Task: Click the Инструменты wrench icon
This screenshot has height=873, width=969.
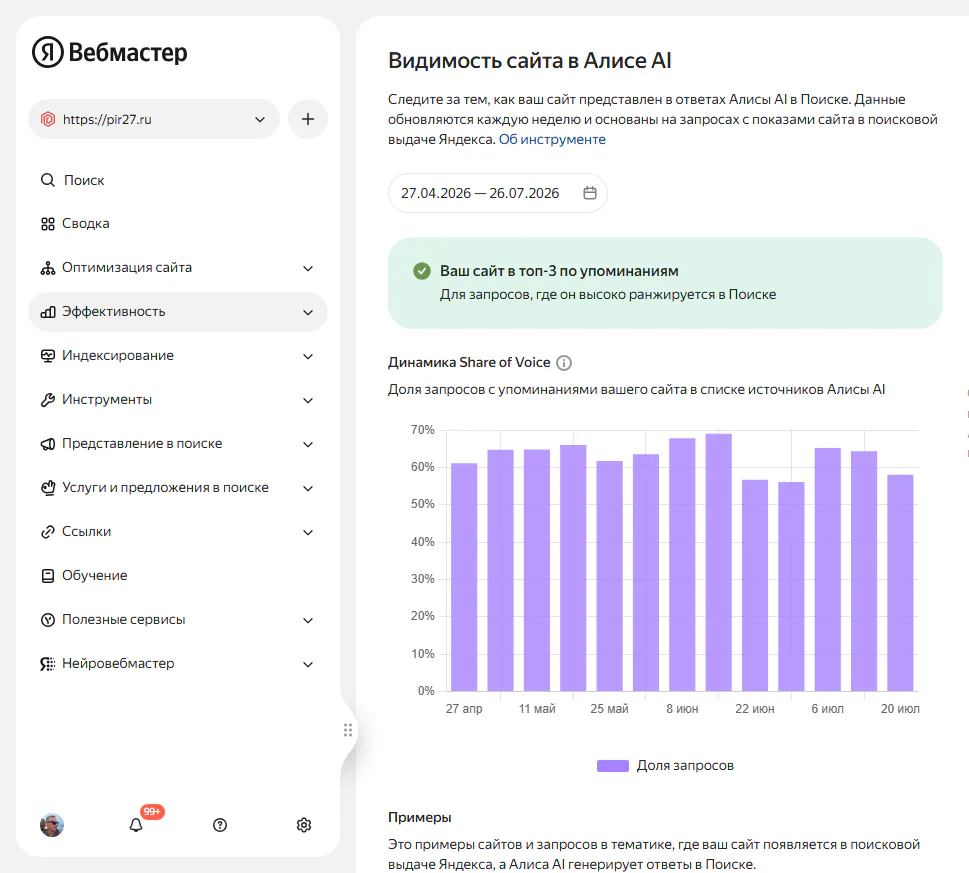Action: click(x=48, y=400)
